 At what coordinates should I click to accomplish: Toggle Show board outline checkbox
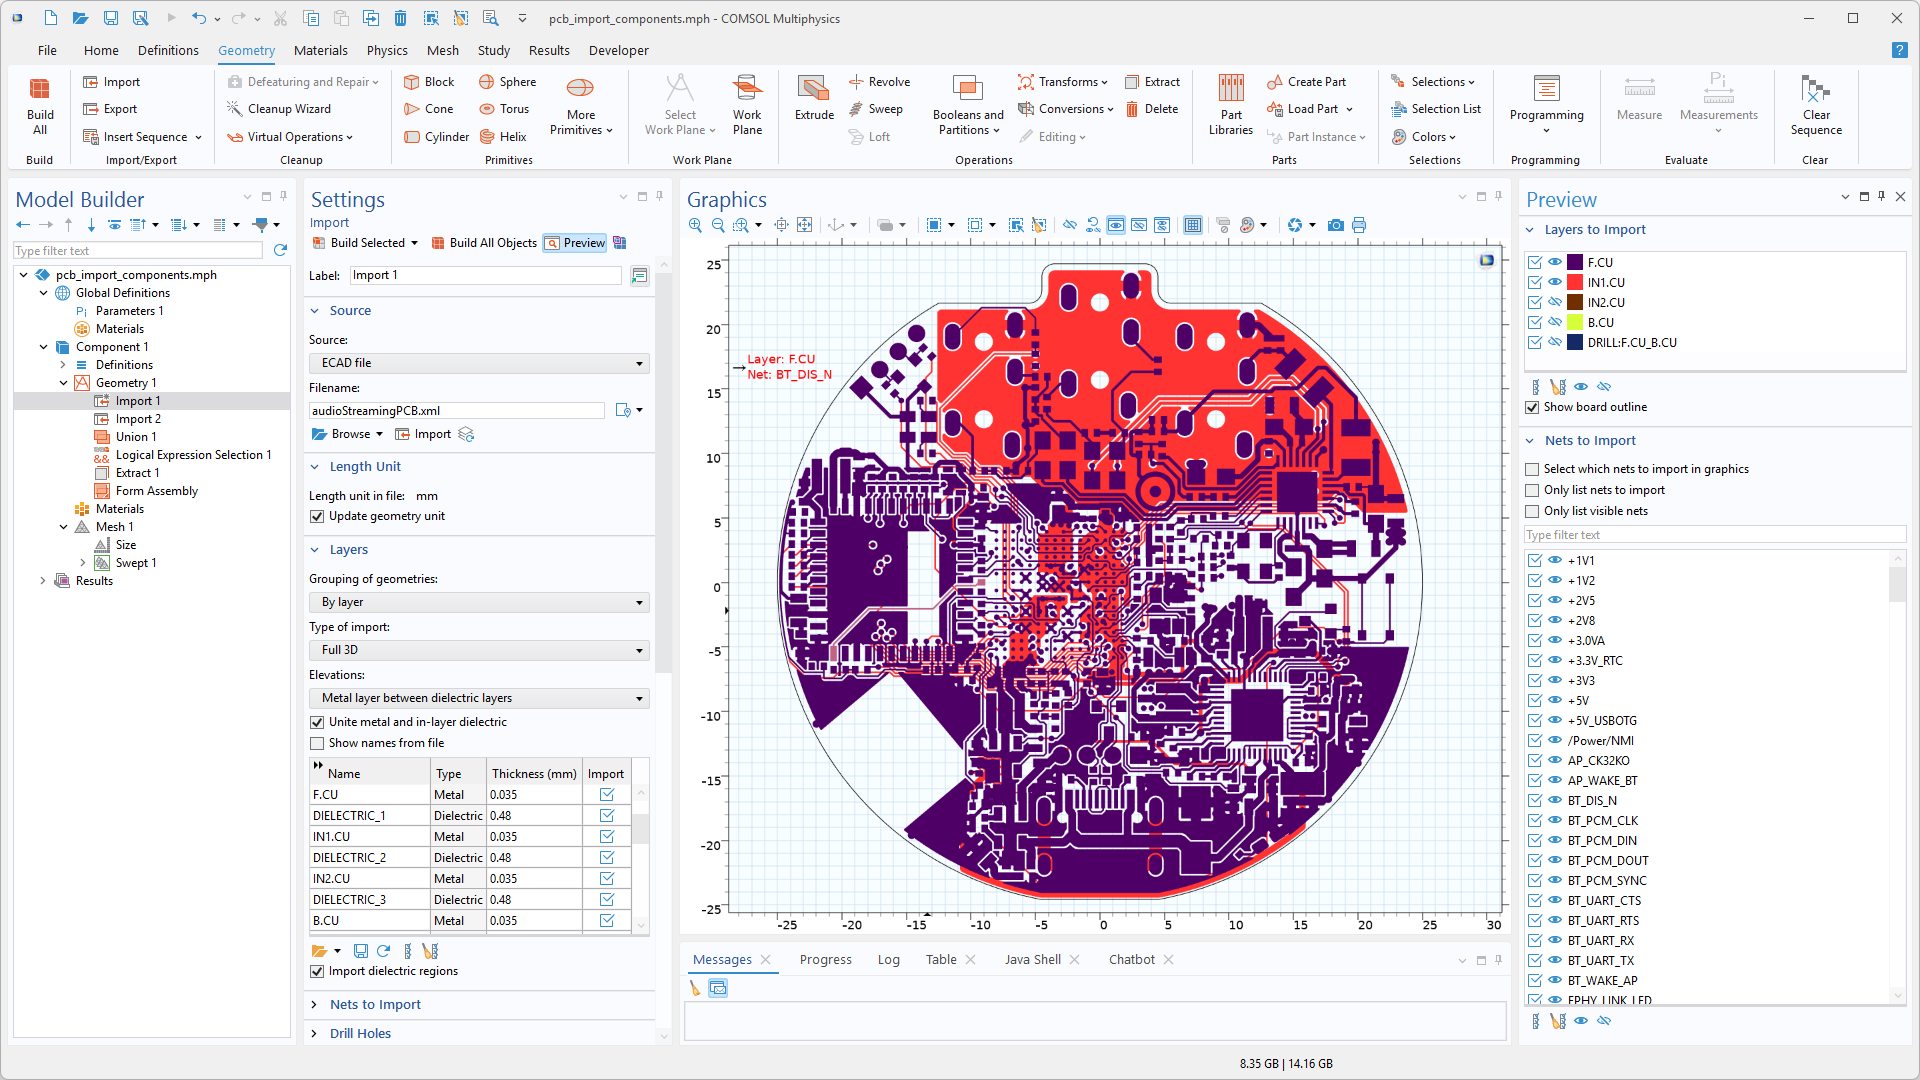click(x=1532, y=407)
